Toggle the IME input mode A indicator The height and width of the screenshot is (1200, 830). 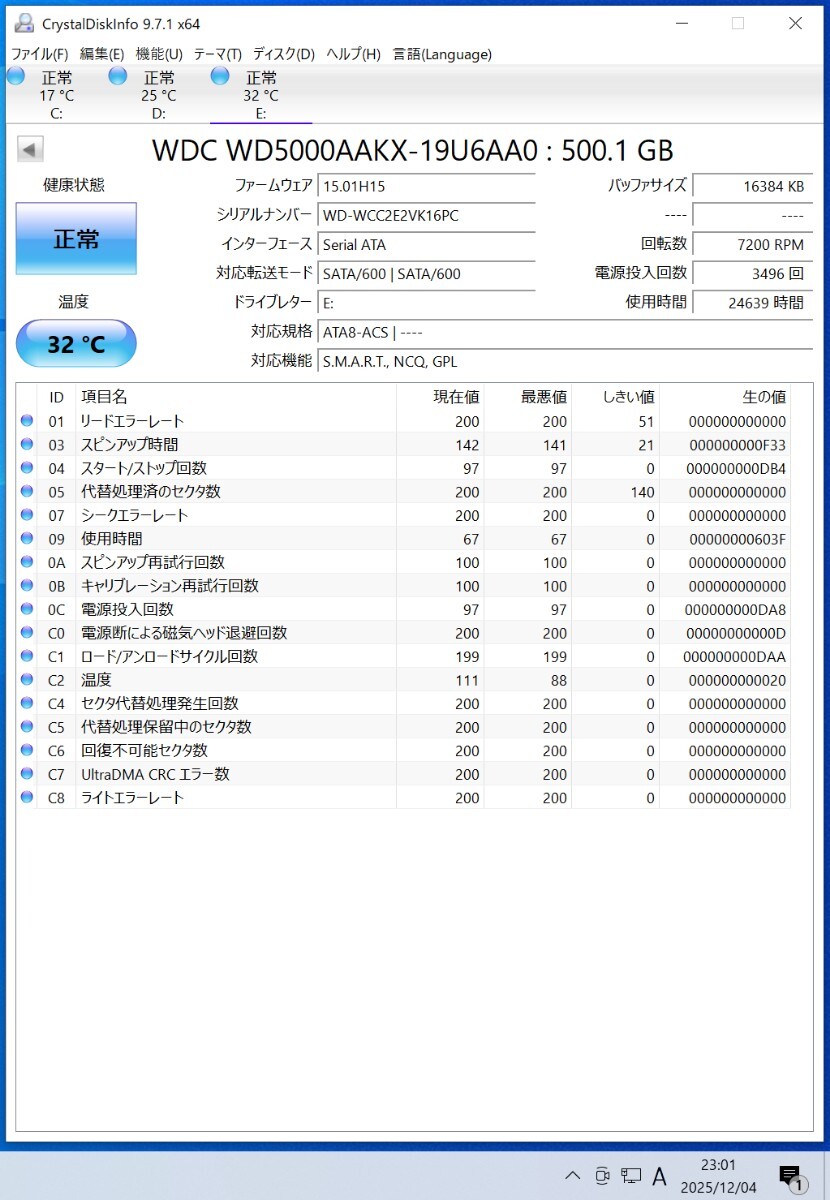pyautogui.click(x=660, y=1177)
